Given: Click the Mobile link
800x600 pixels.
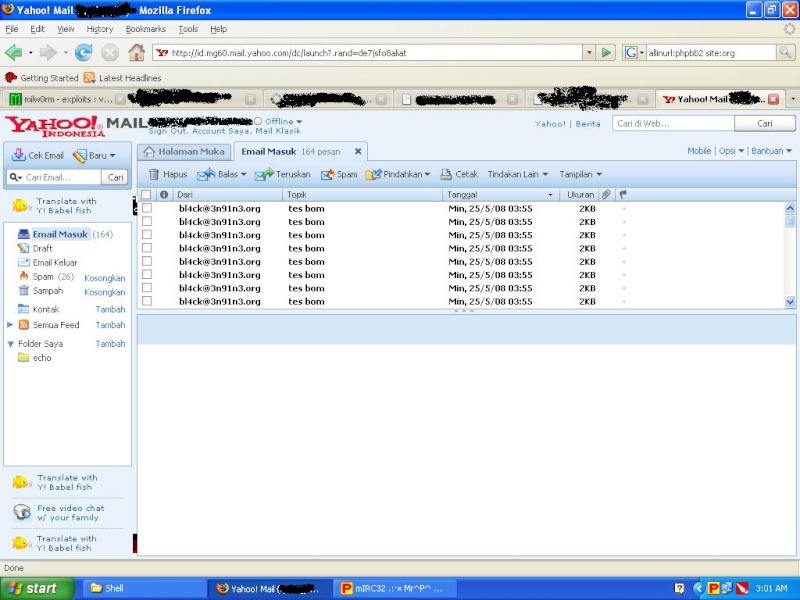Looking at the screenshot, I should pos(699,151).
